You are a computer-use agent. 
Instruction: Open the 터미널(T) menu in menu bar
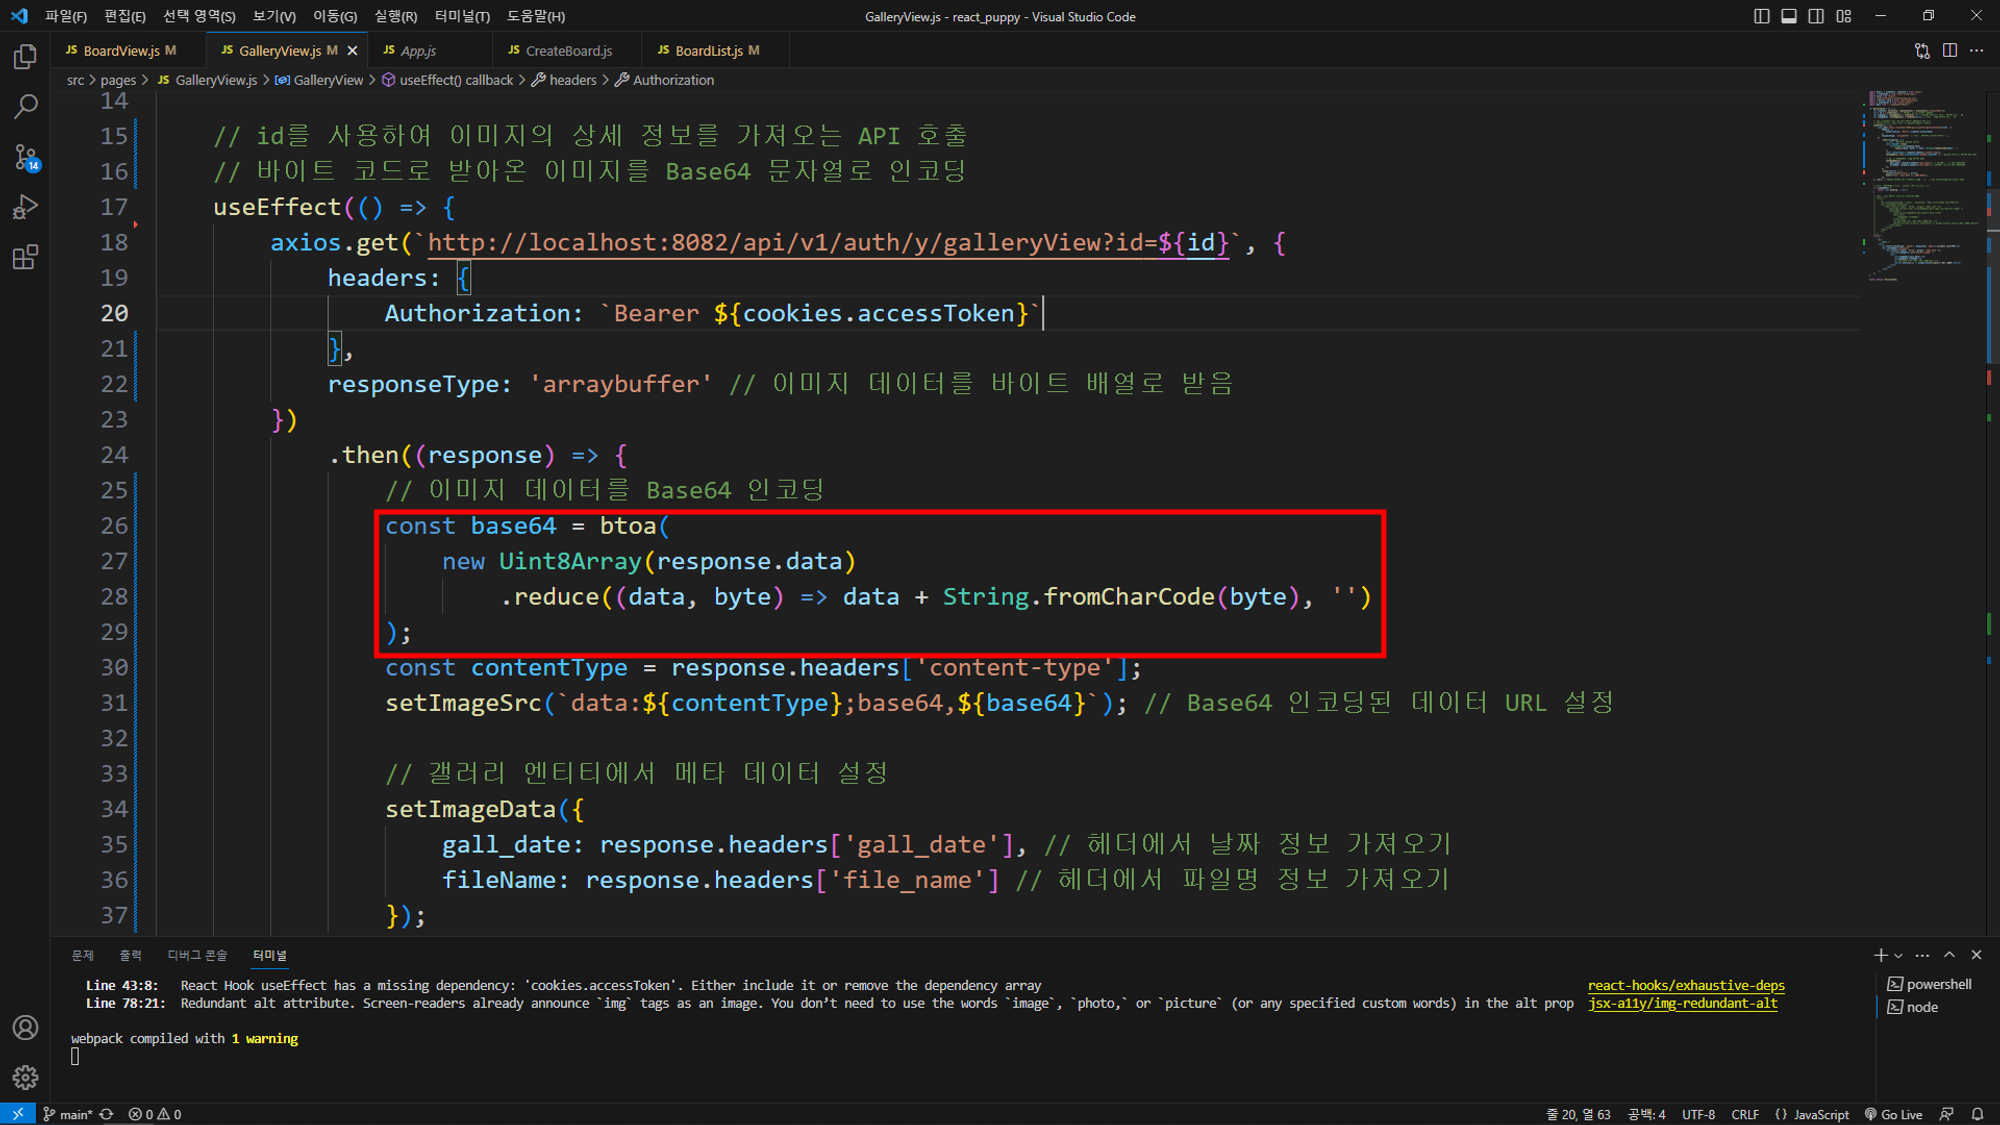coord(462,16)
